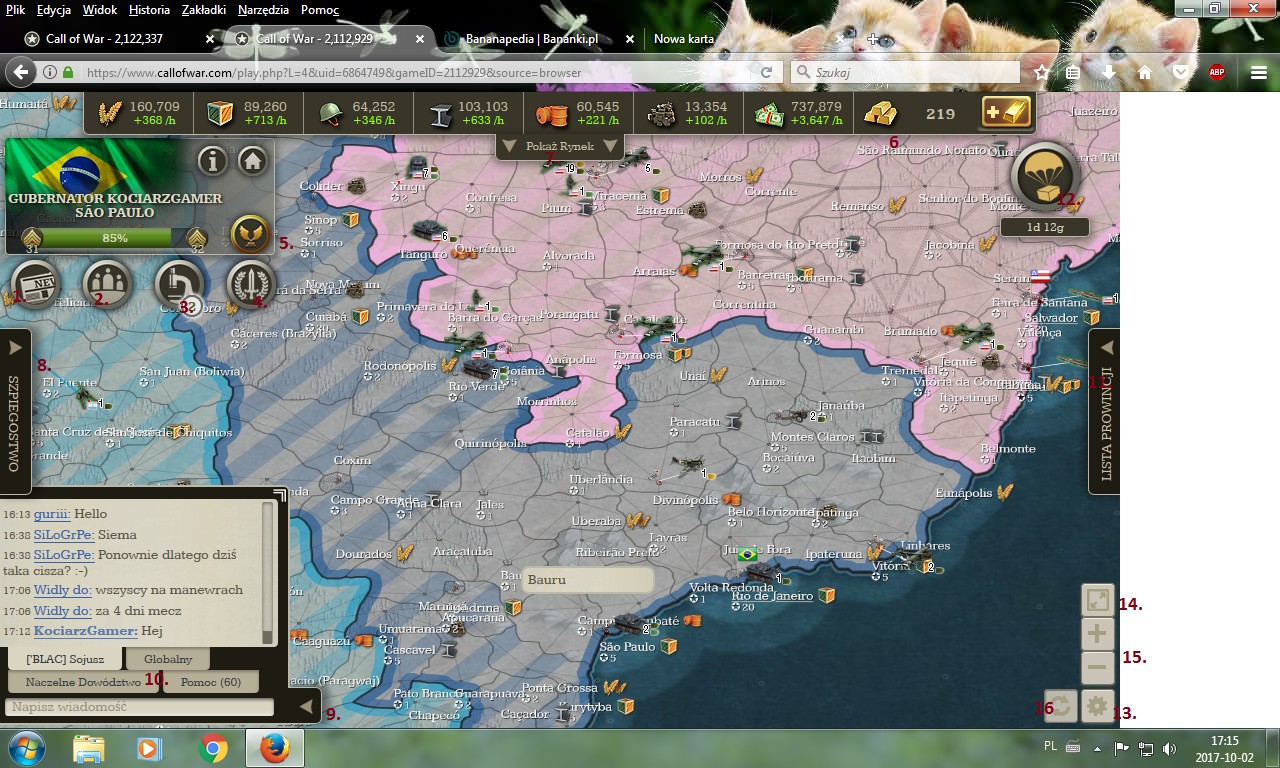
Task: Click the manpower helmet resource icon
Action: 331,114
